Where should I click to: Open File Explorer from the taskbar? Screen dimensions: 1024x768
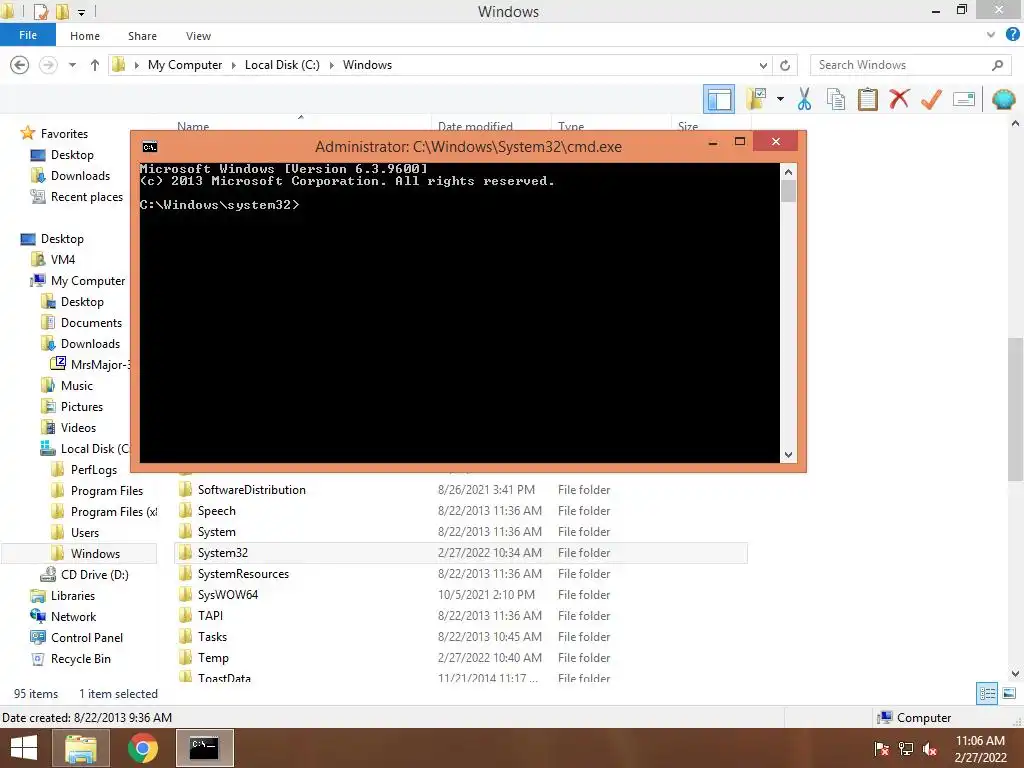click(80, 748)
